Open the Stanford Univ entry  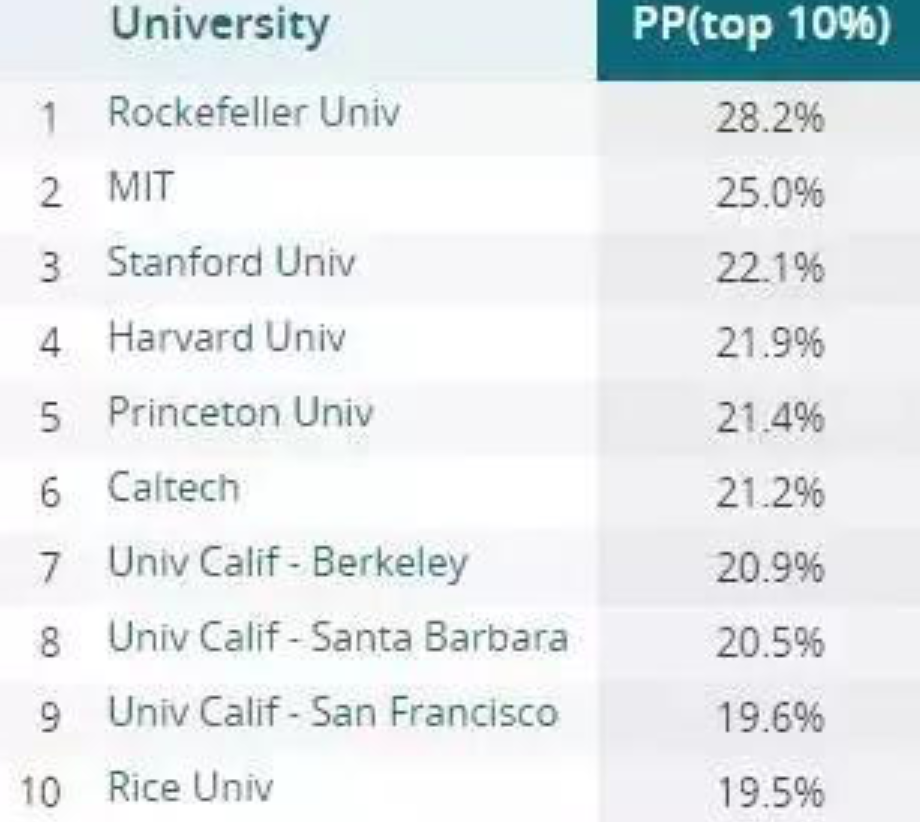231,263
